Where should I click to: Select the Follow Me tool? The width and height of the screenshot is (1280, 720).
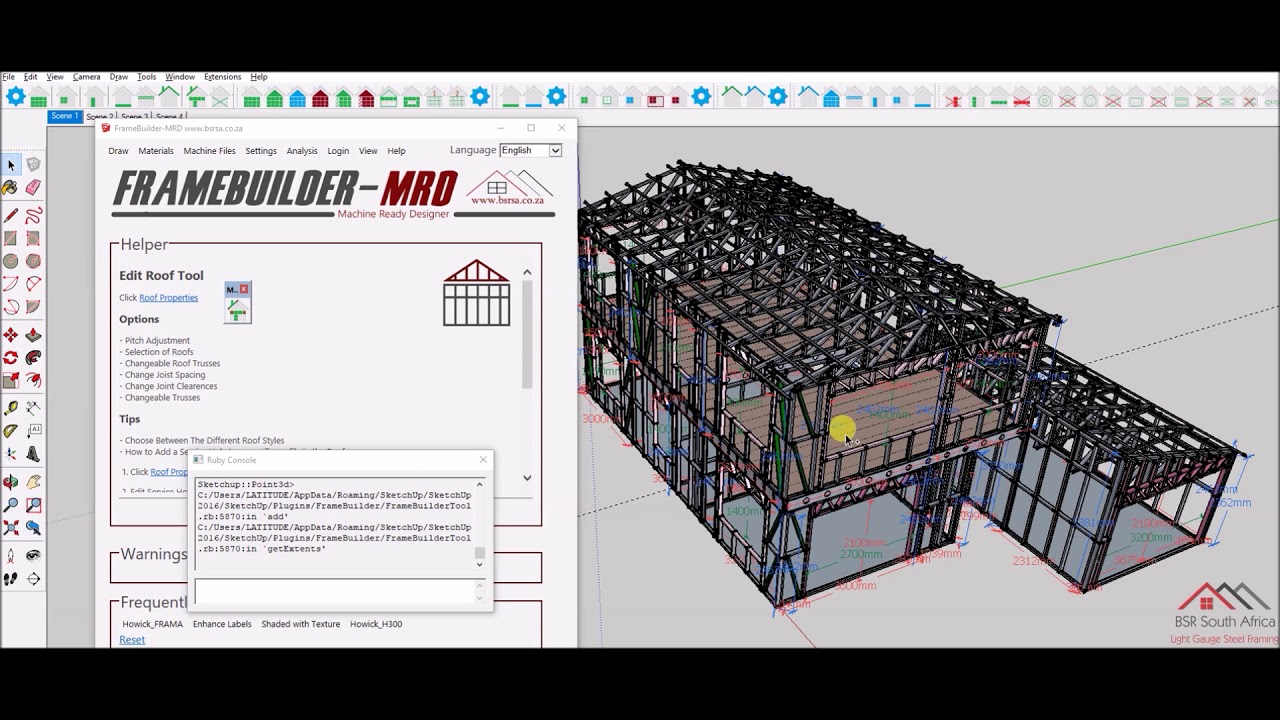click(x=33, y=358)
